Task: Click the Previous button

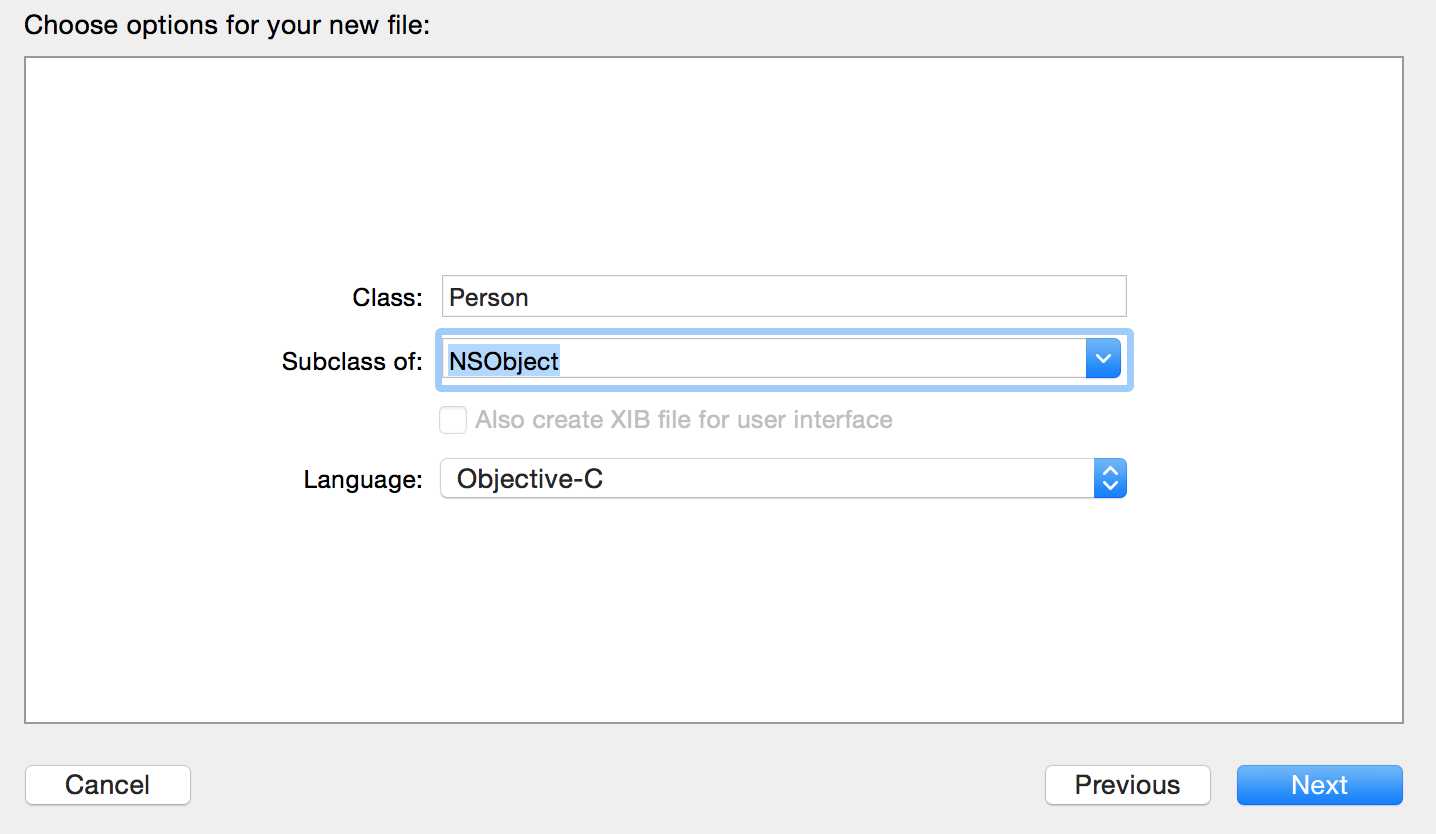Action: tap(1127, 785)
